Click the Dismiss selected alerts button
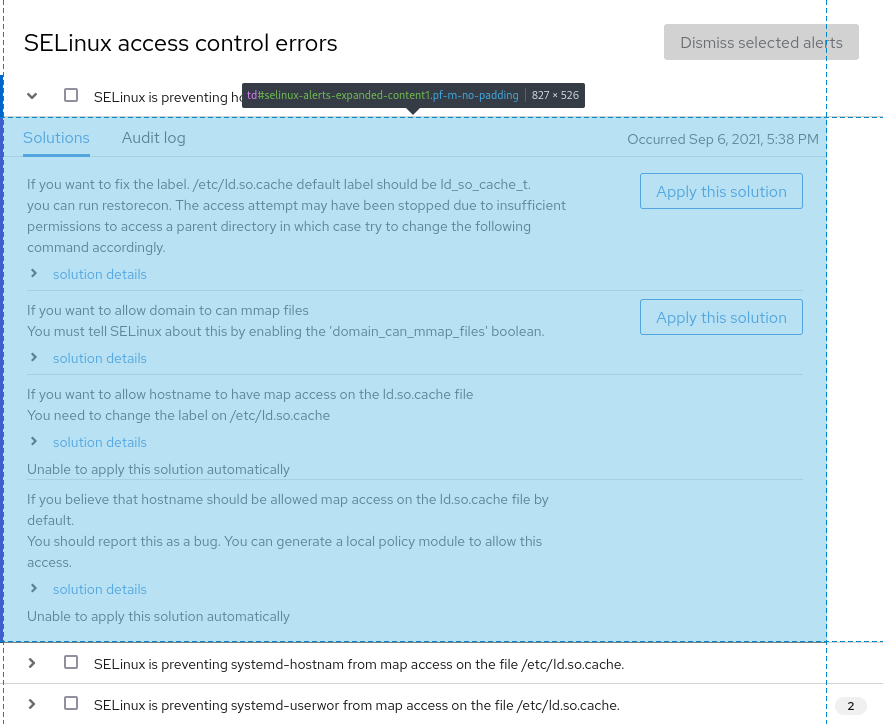 (761, 42)
